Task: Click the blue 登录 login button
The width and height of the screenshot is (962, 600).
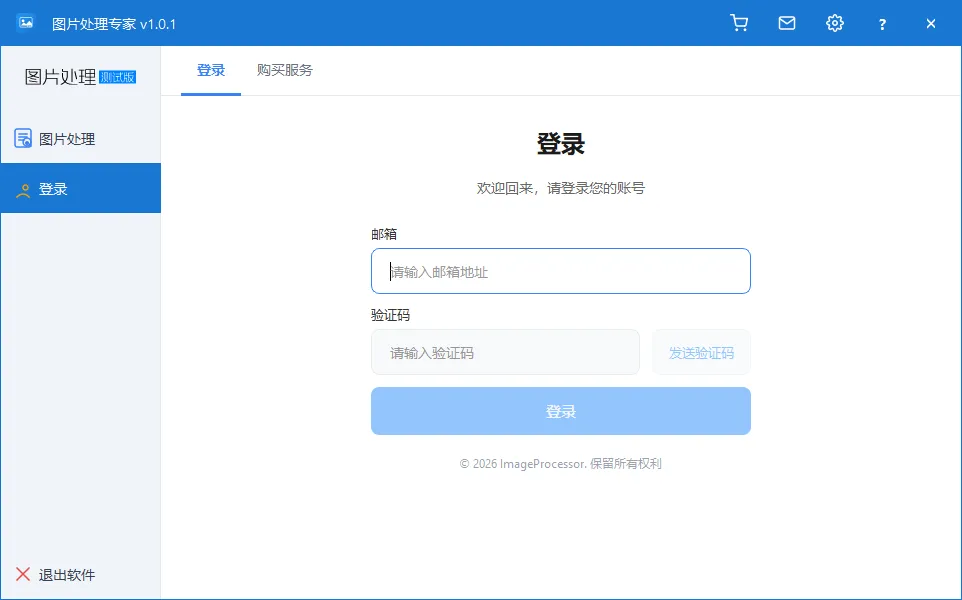Action: tap(560, 410)
